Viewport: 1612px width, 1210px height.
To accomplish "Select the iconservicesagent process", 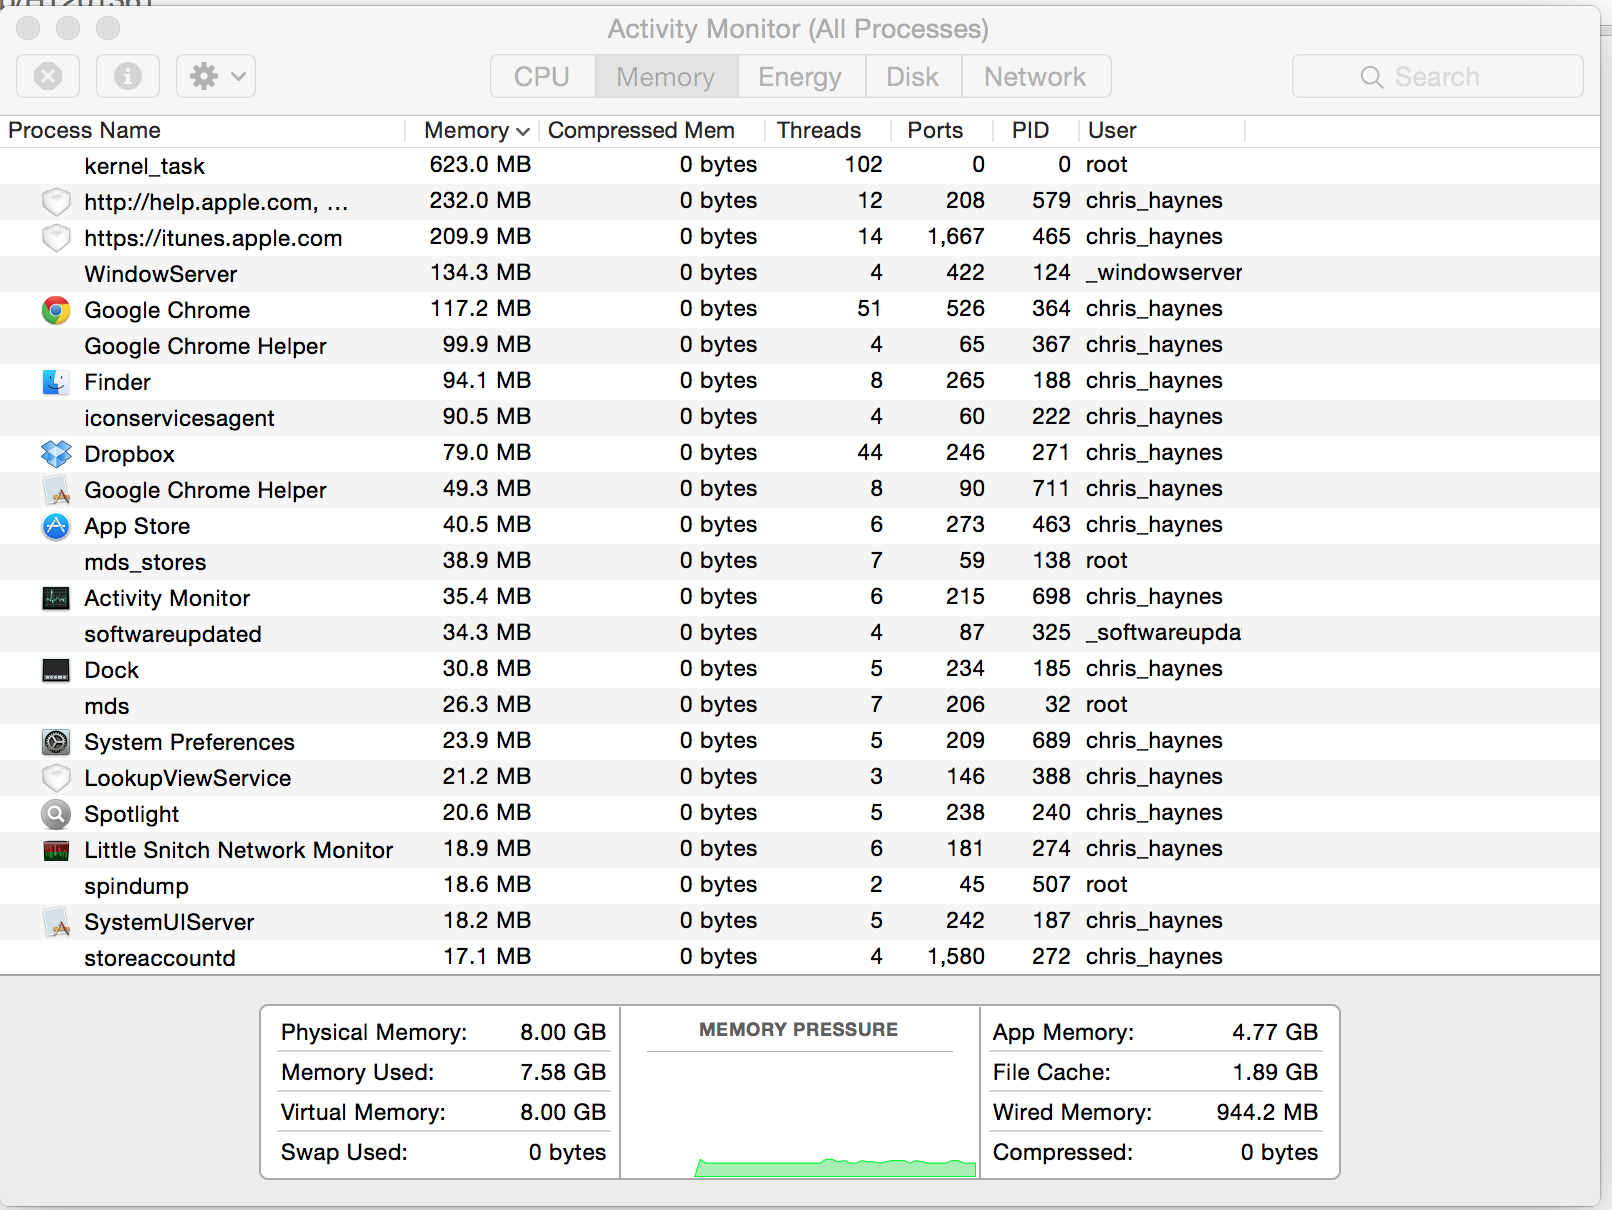I will [800, 417].
